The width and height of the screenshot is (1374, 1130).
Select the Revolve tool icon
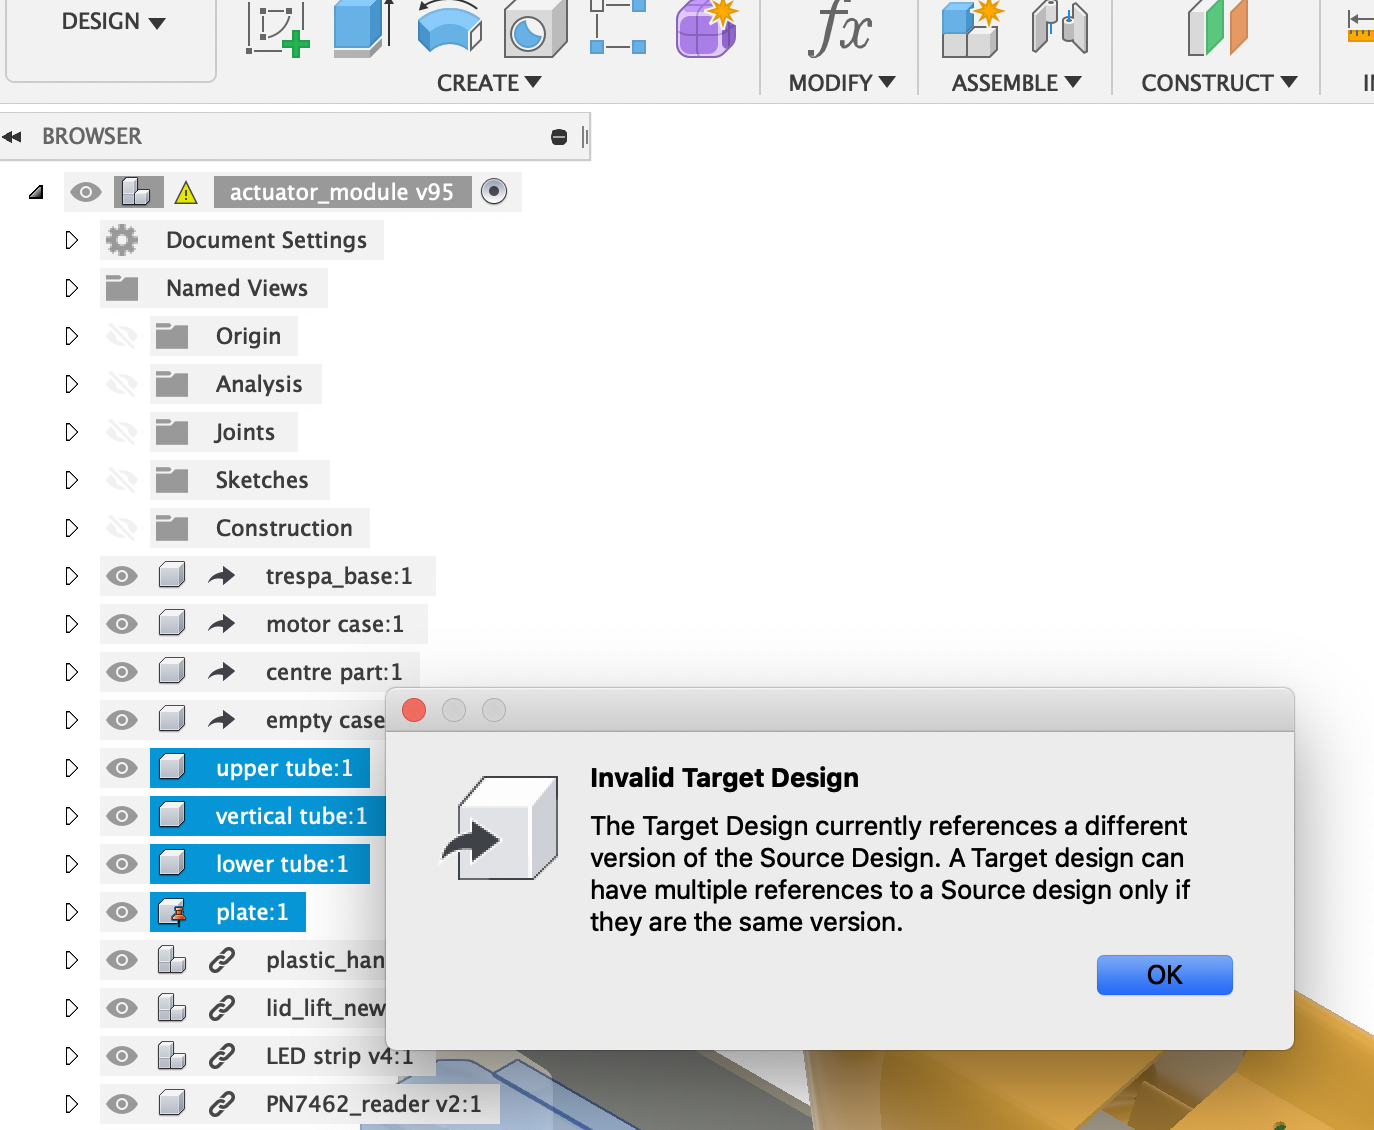point(449,28)
